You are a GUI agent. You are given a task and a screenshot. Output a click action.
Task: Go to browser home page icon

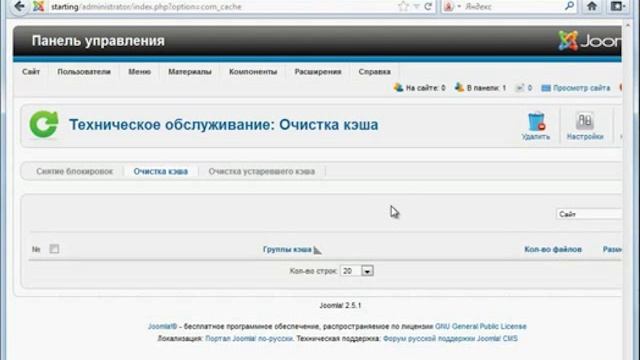coord(592,6)
